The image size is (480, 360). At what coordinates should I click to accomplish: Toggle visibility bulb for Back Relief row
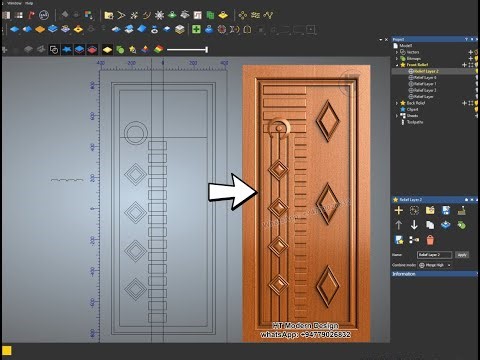[x=477, y=103]
